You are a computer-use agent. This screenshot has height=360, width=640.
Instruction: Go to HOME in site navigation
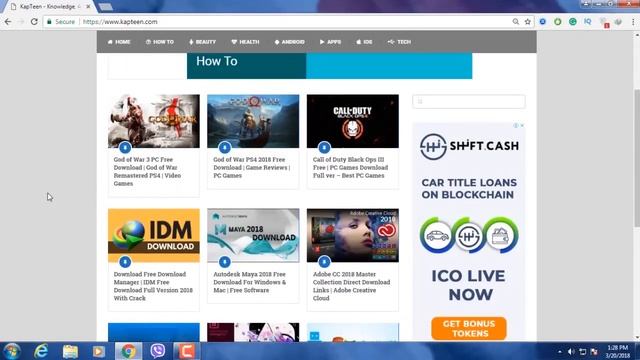[x=119, y=42]
